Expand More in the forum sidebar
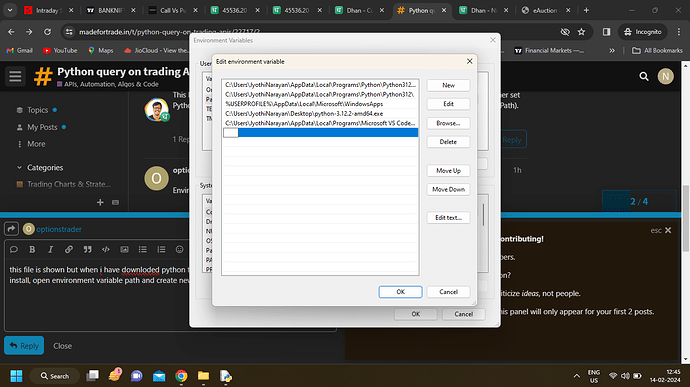 click(x=31, y=144)
